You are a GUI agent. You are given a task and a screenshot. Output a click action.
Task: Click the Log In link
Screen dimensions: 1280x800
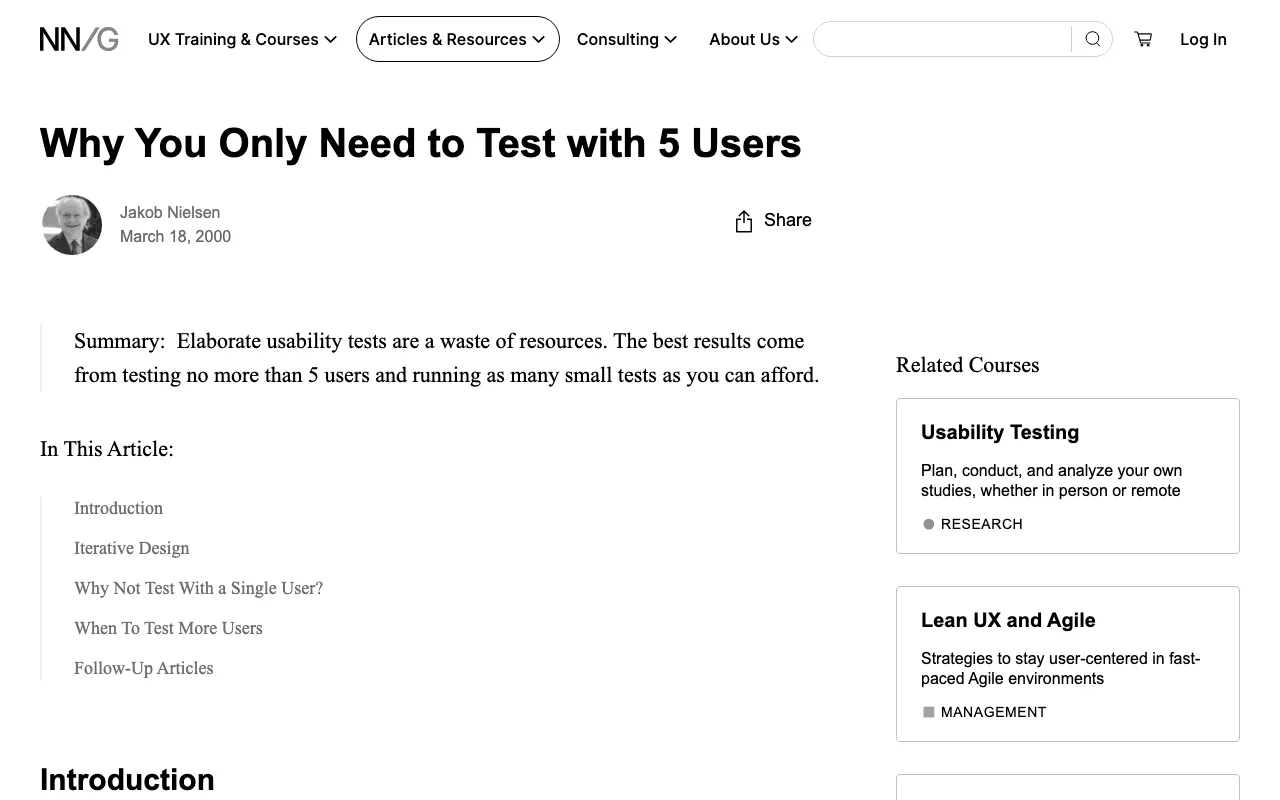click(x=1203, y=39)
